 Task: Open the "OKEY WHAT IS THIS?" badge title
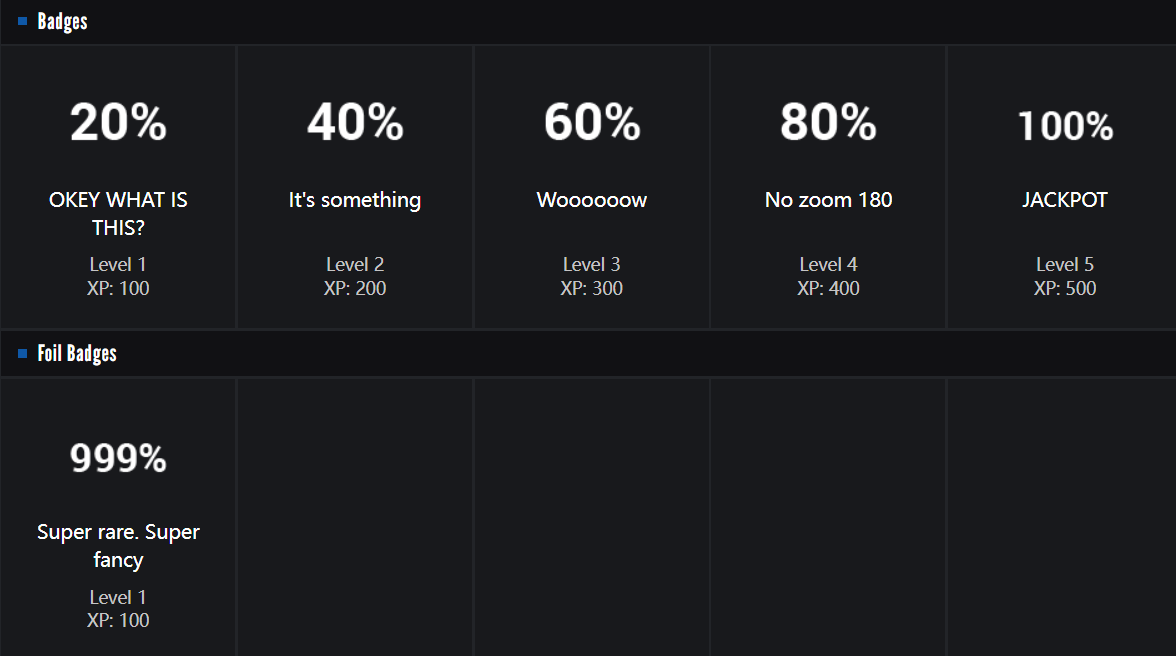[118, 214]
